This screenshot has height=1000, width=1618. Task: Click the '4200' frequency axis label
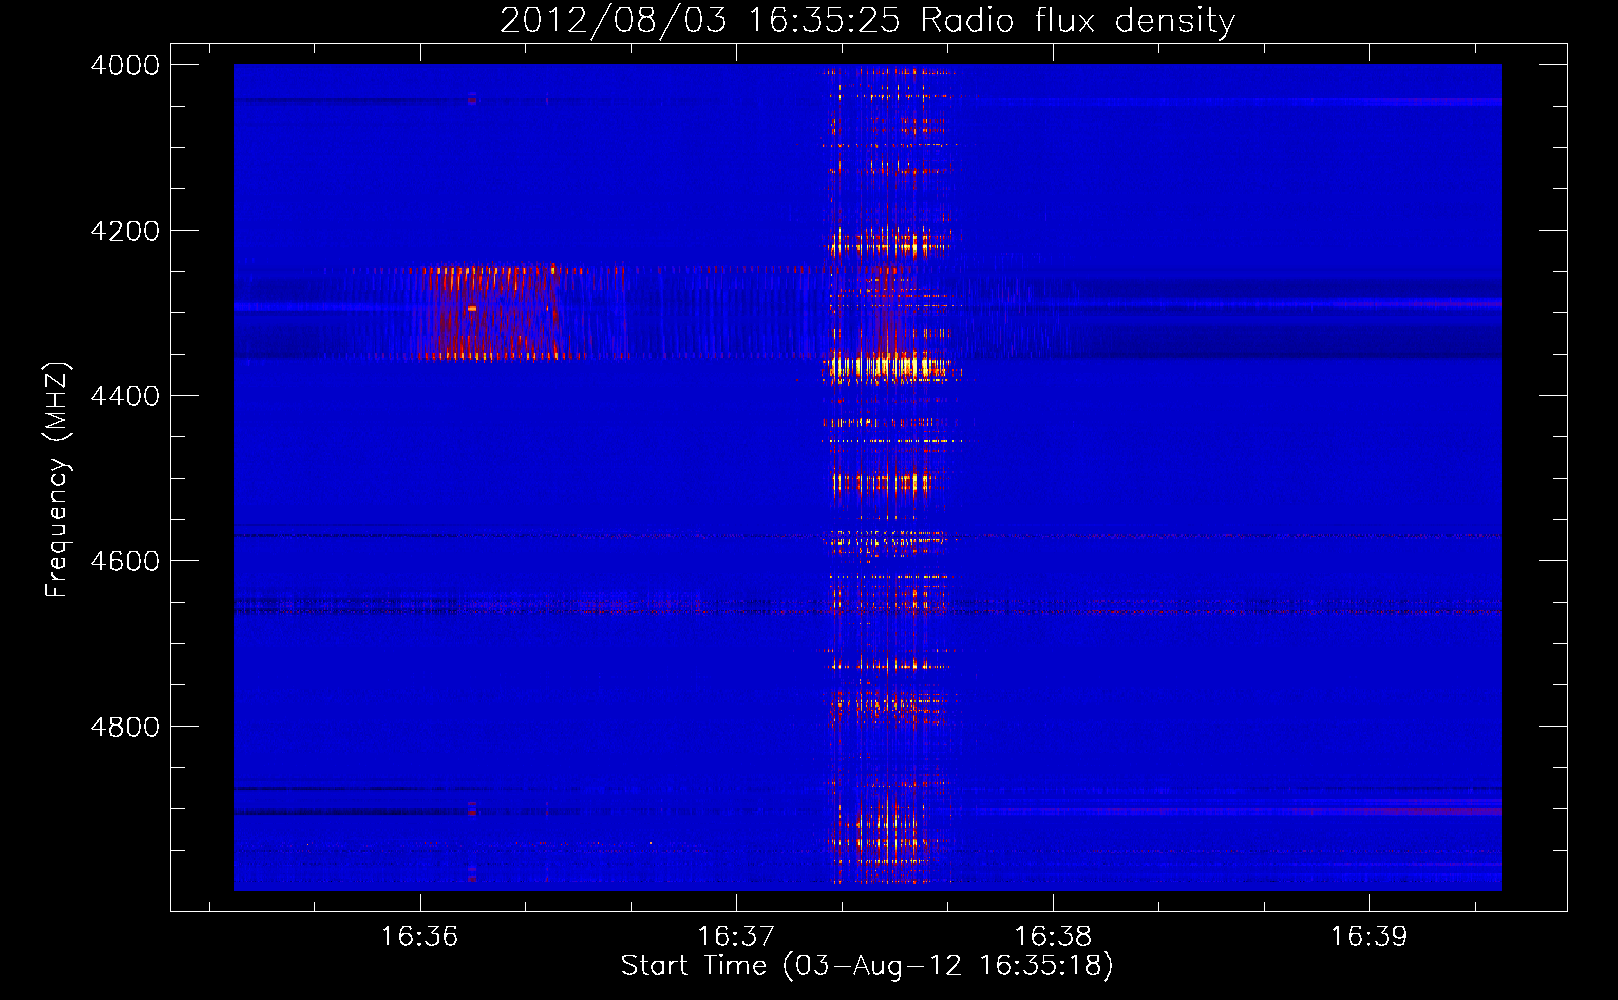tap(125, 231)
